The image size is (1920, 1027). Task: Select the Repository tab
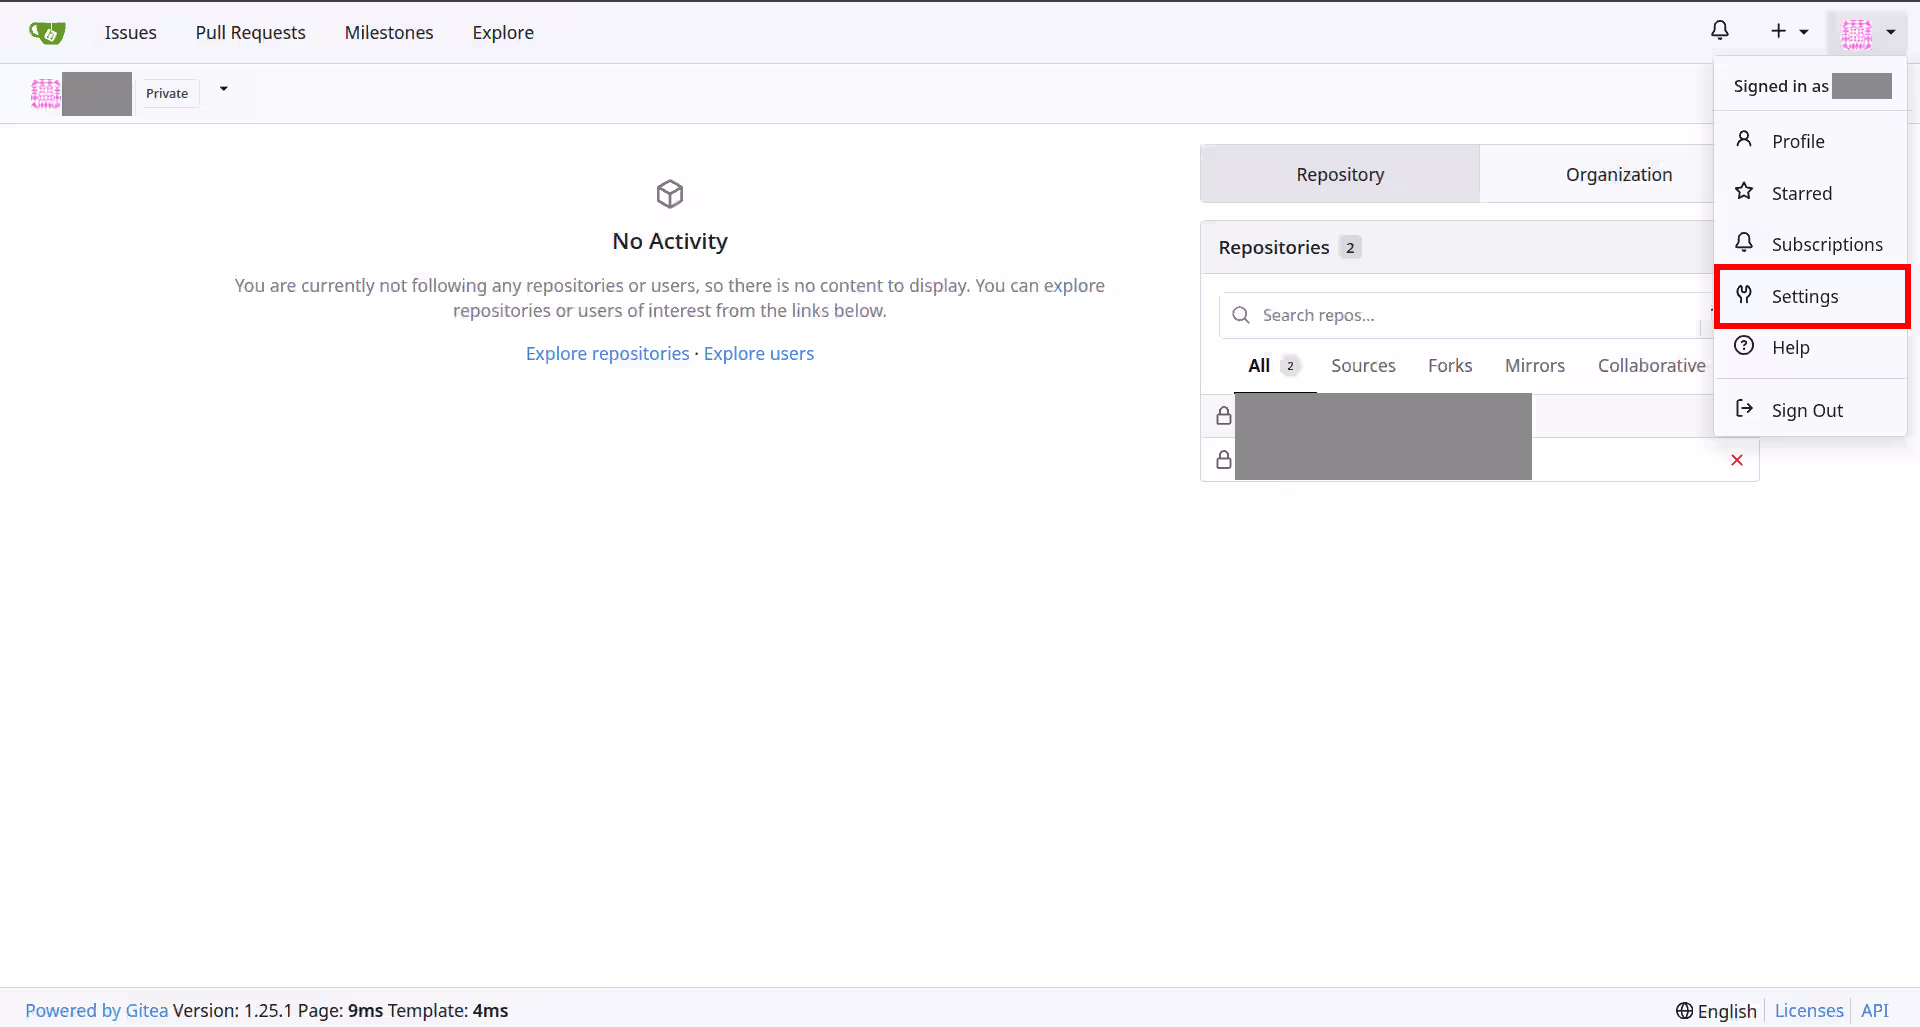1339,175
